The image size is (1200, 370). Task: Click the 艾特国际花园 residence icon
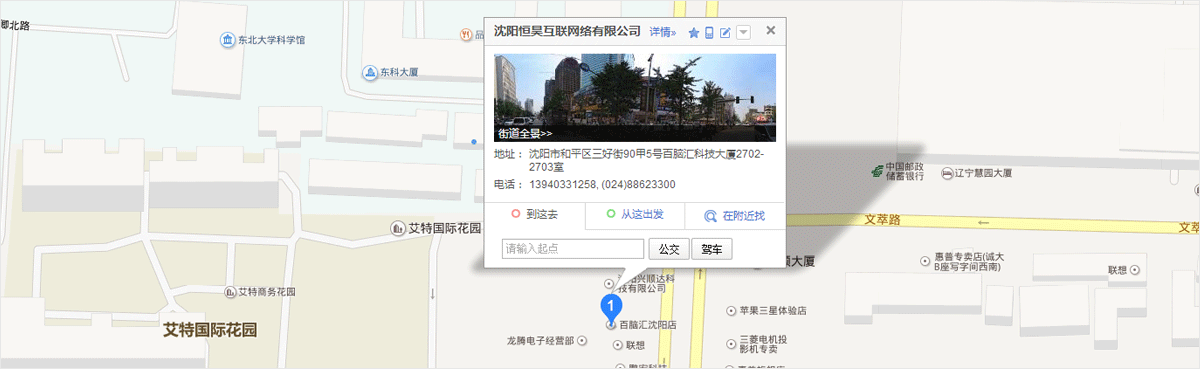(398, 228)
